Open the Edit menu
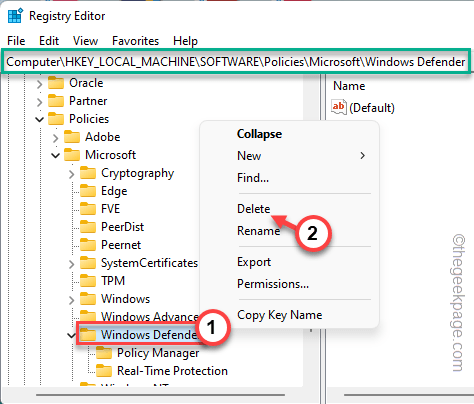474x404 pixels. [49, 41]
